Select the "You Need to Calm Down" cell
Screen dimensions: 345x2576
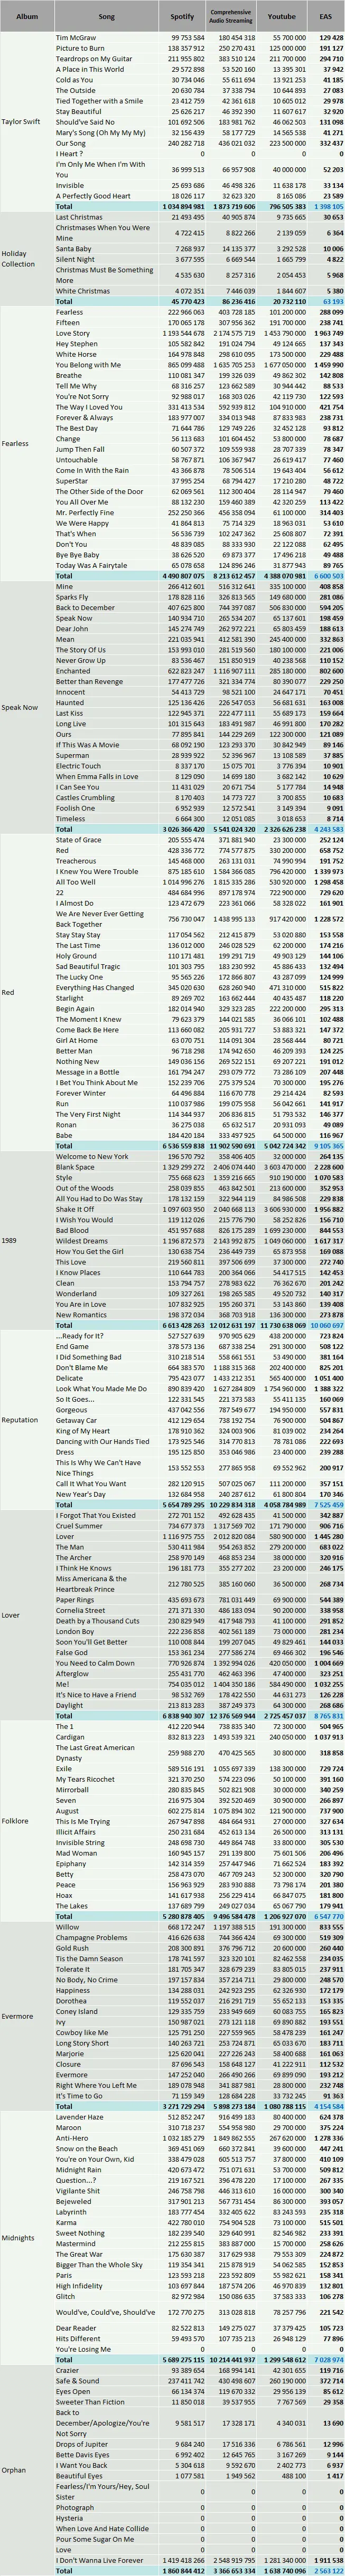point(106,1662)
